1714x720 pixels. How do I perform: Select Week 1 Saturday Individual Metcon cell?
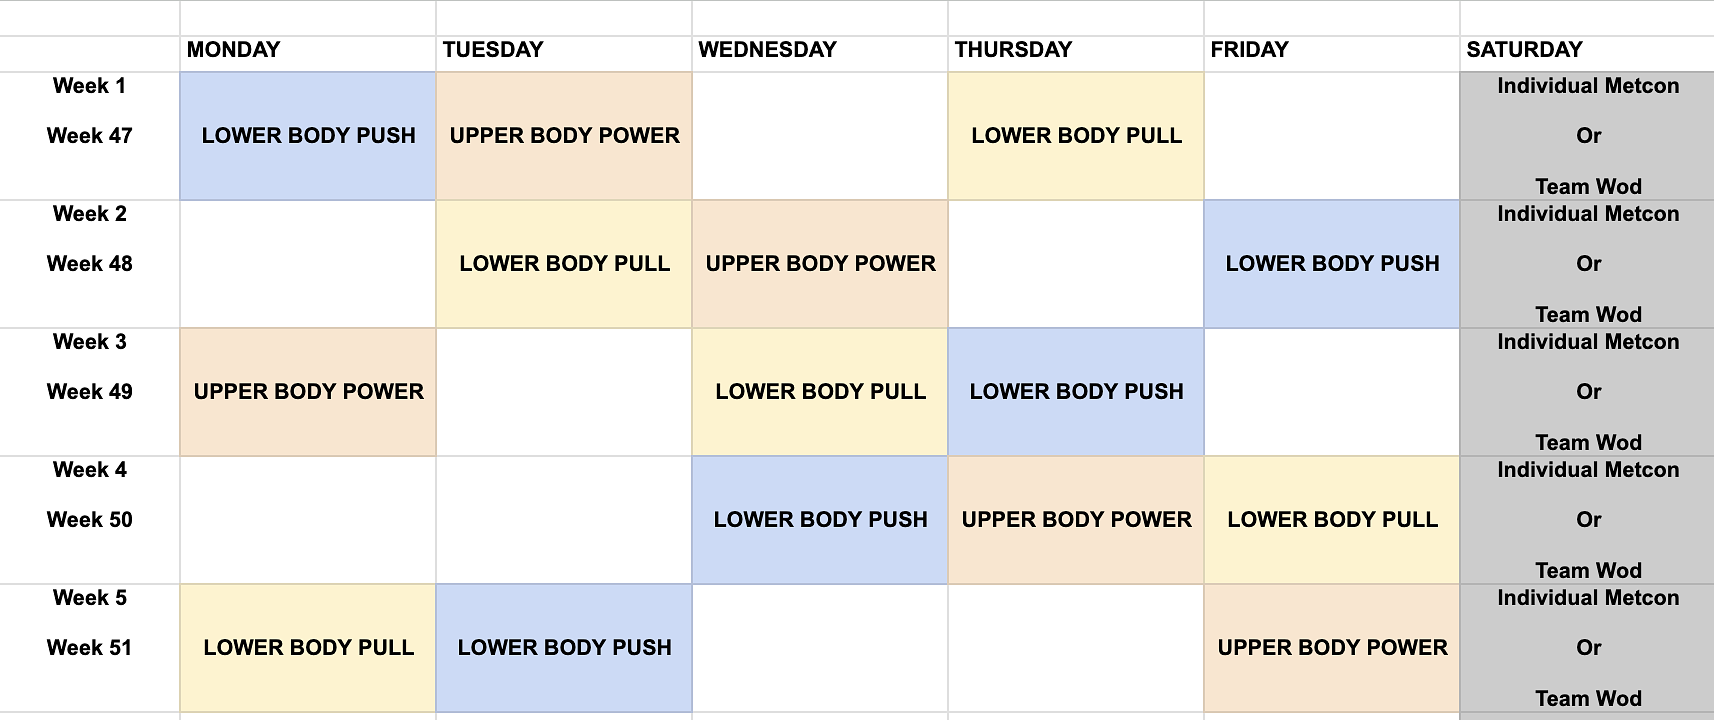tap(1587, 136)
